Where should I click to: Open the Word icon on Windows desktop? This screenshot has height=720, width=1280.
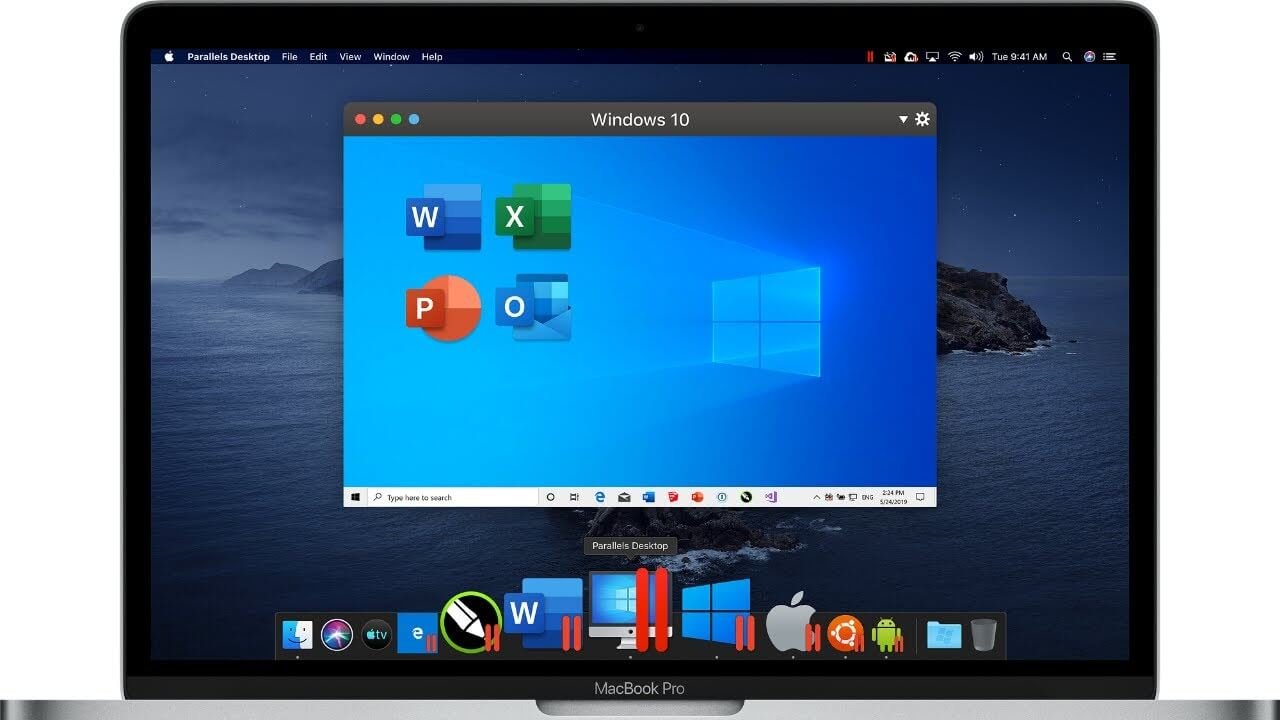443,216
